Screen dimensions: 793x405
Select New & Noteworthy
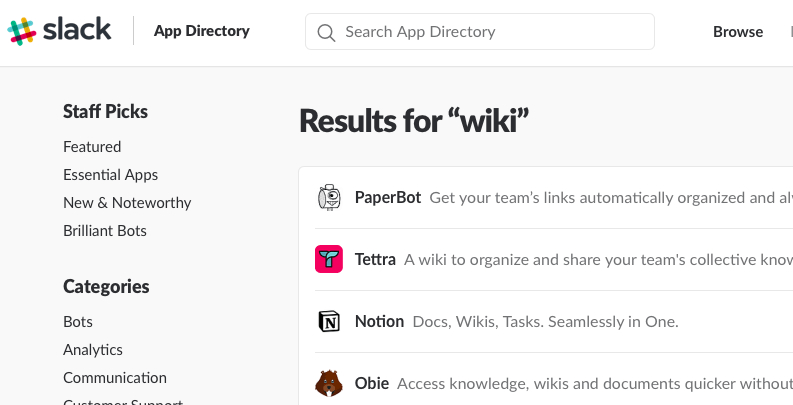pyautogui.click(x=127, y=203)
